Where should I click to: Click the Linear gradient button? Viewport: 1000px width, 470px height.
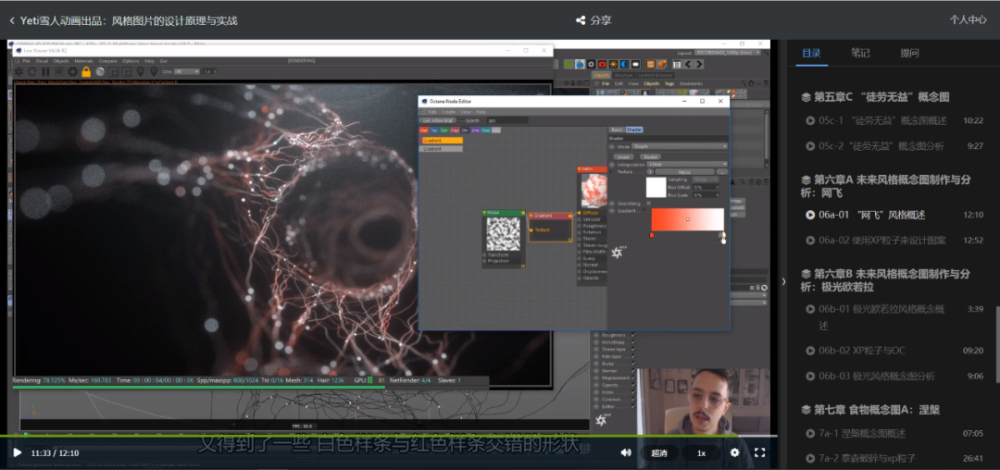[x=623, y=157]
